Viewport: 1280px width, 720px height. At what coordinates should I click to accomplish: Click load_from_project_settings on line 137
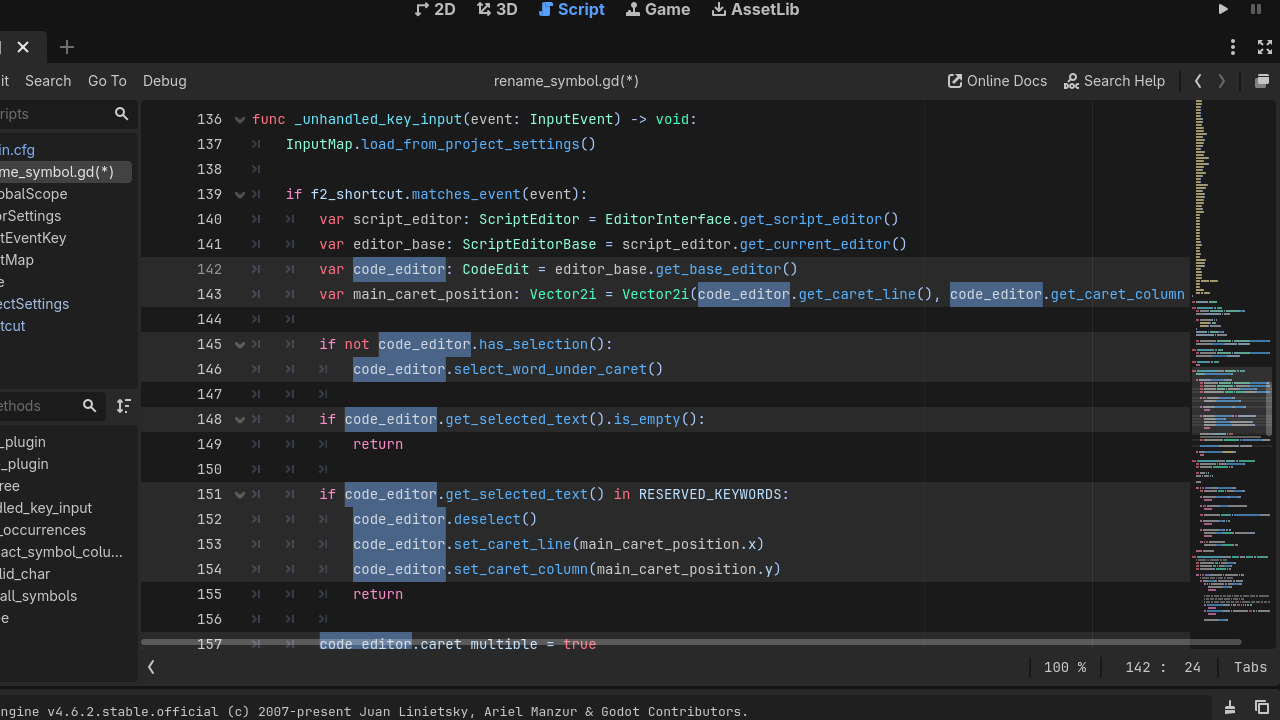coord(470,144)
